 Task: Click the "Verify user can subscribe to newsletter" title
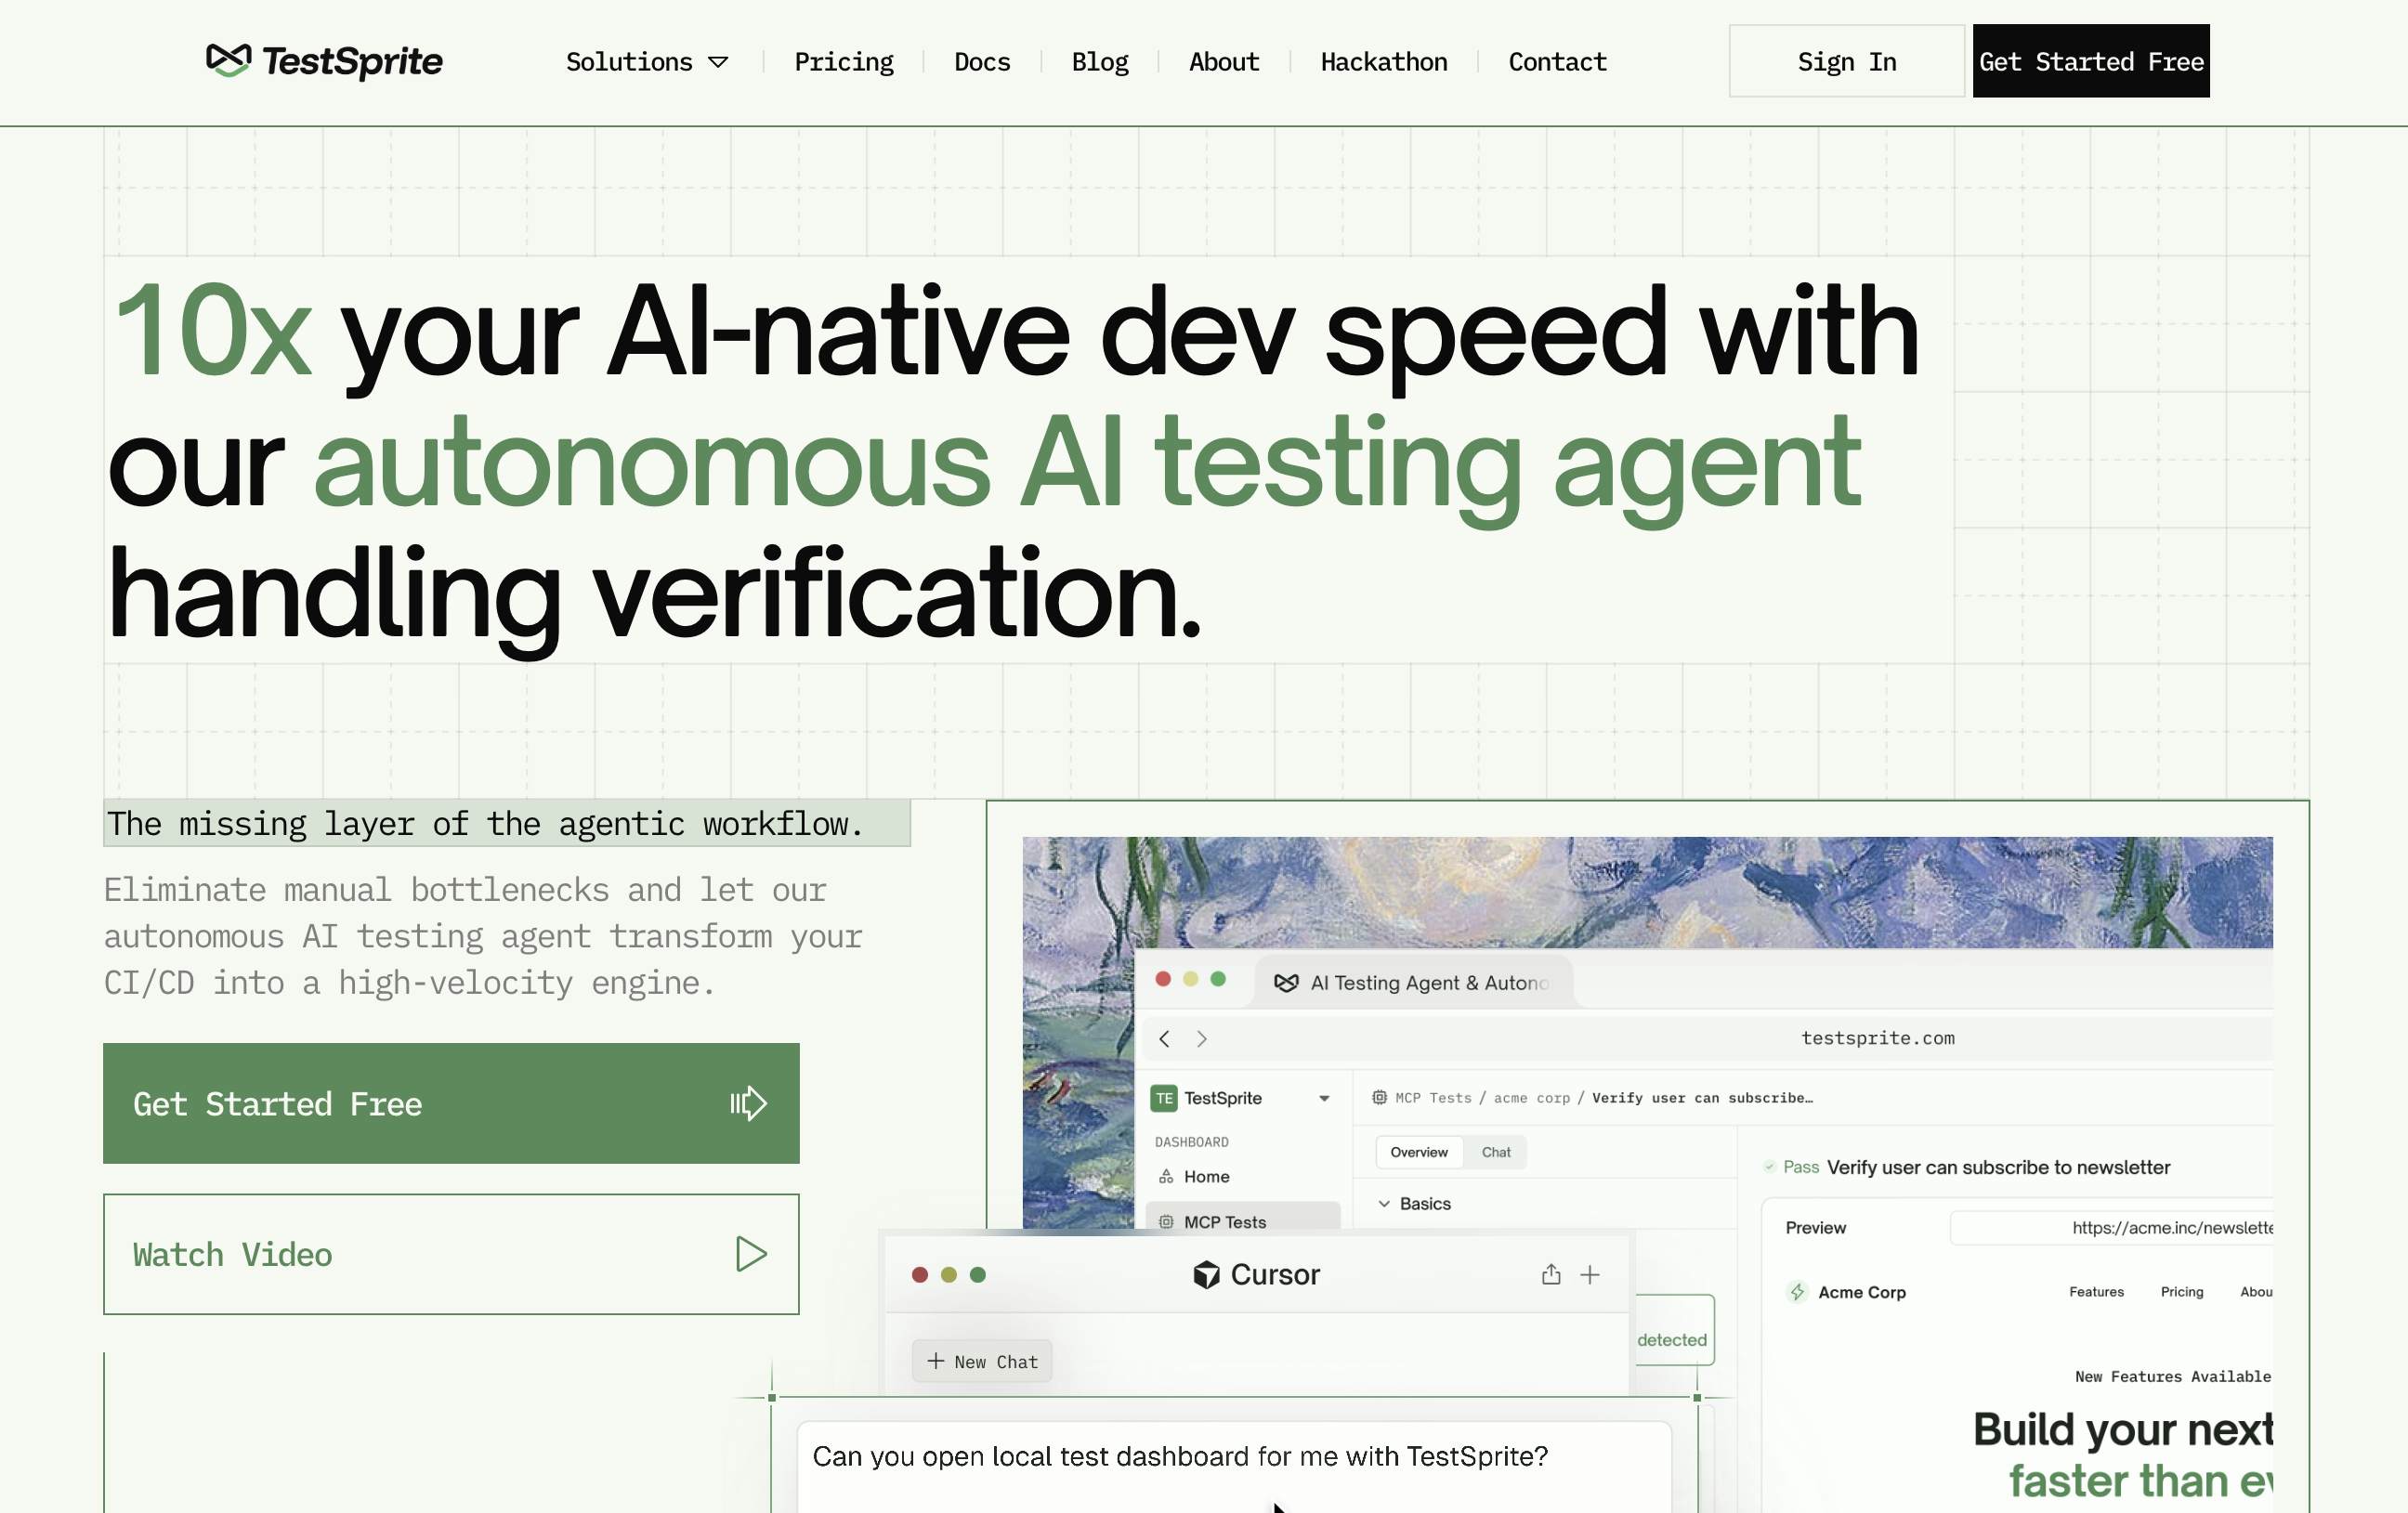pyautogui.click(x=1998, y=1167)
